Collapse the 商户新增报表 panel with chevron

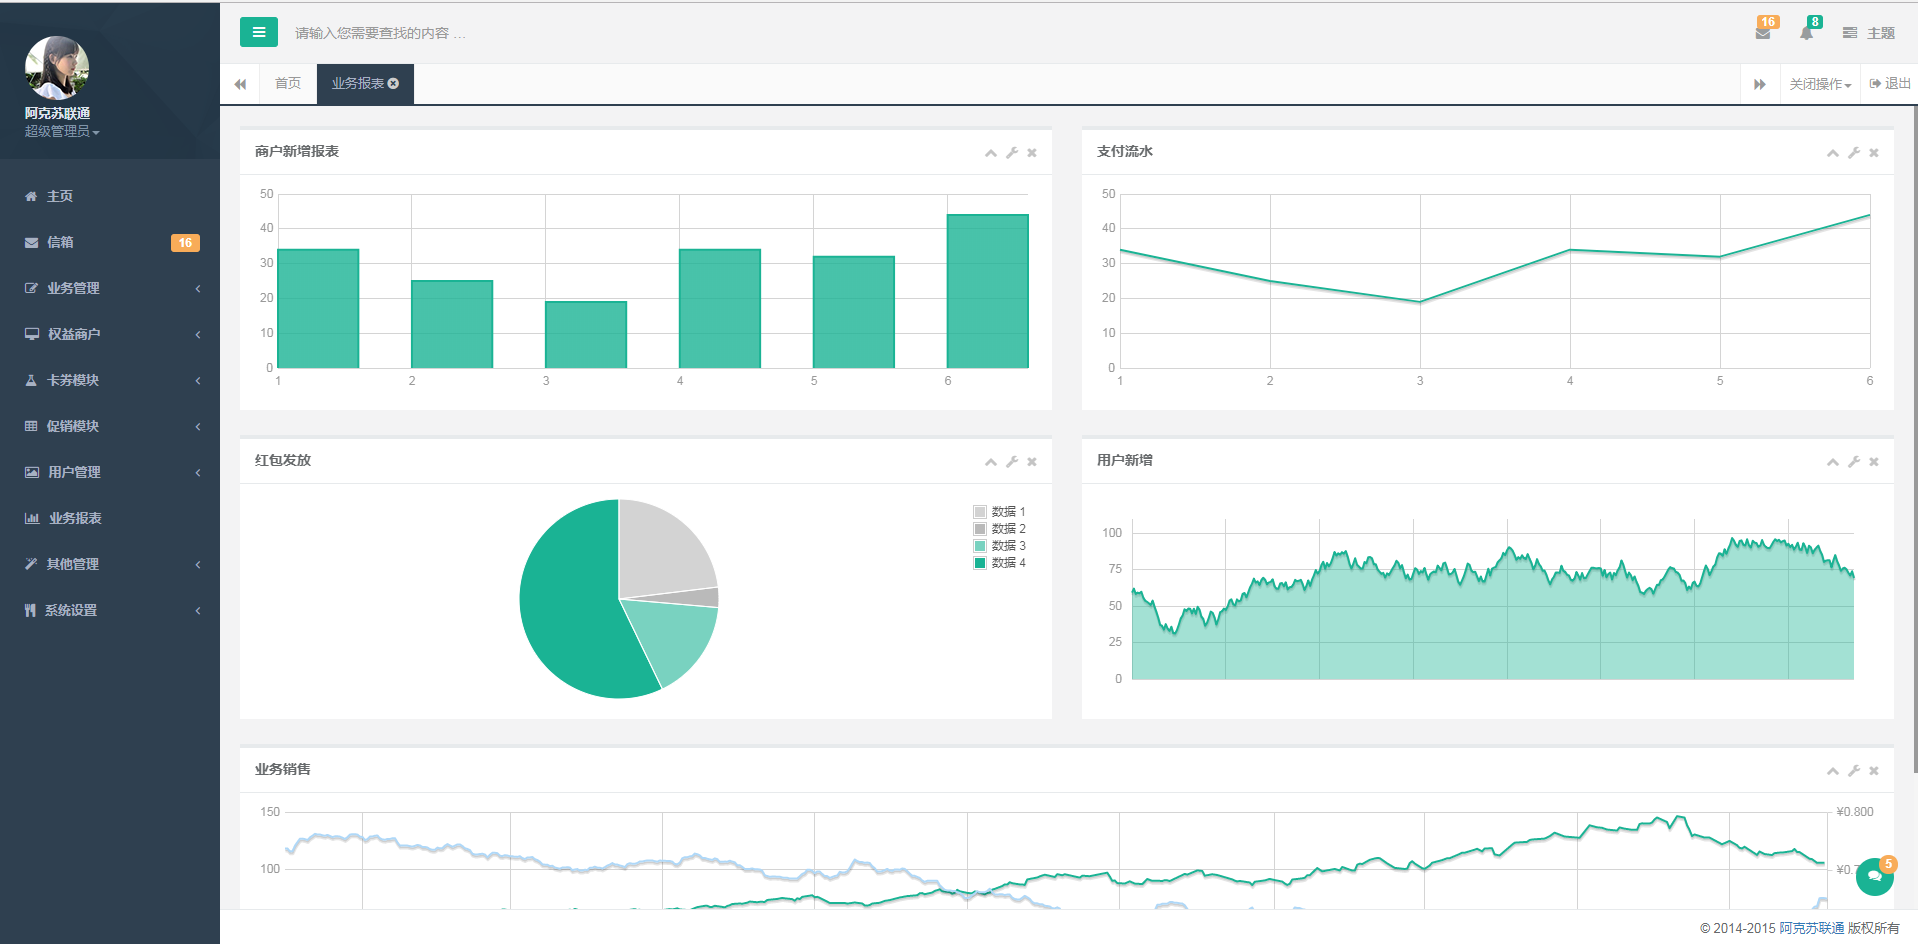pyautogui.click(x=991, y=153)
